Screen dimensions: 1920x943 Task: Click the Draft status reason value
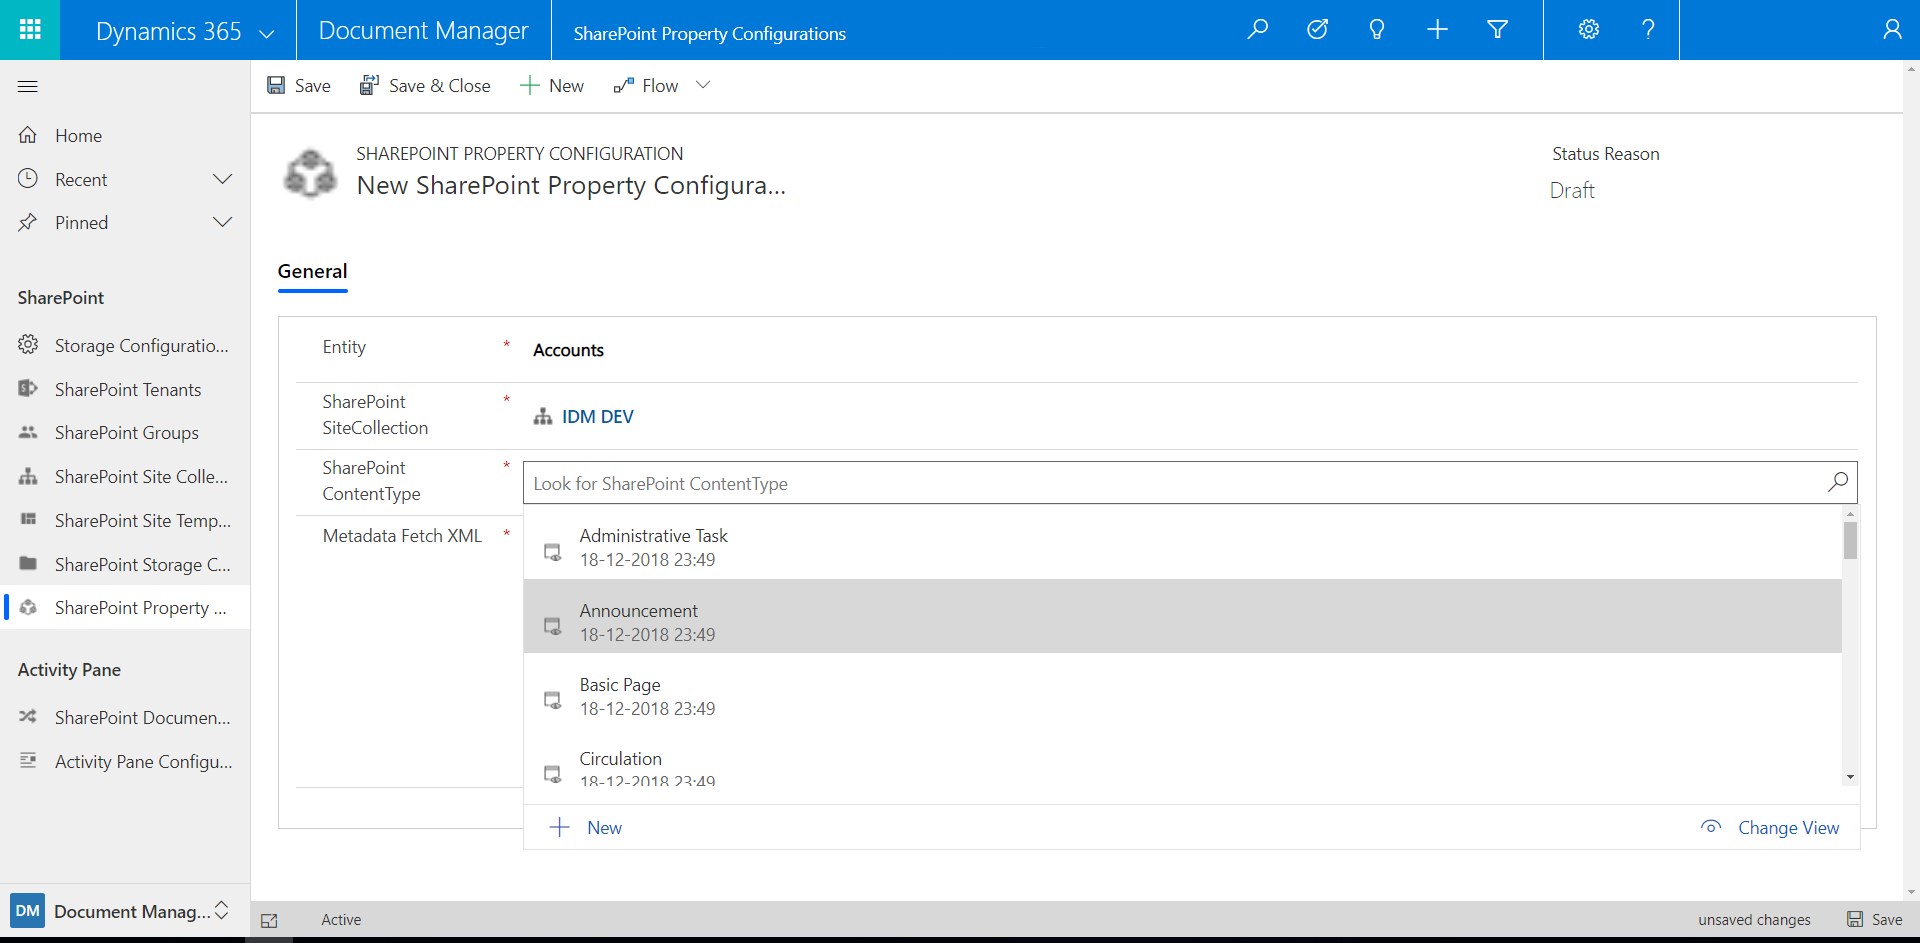(1572, 190)
